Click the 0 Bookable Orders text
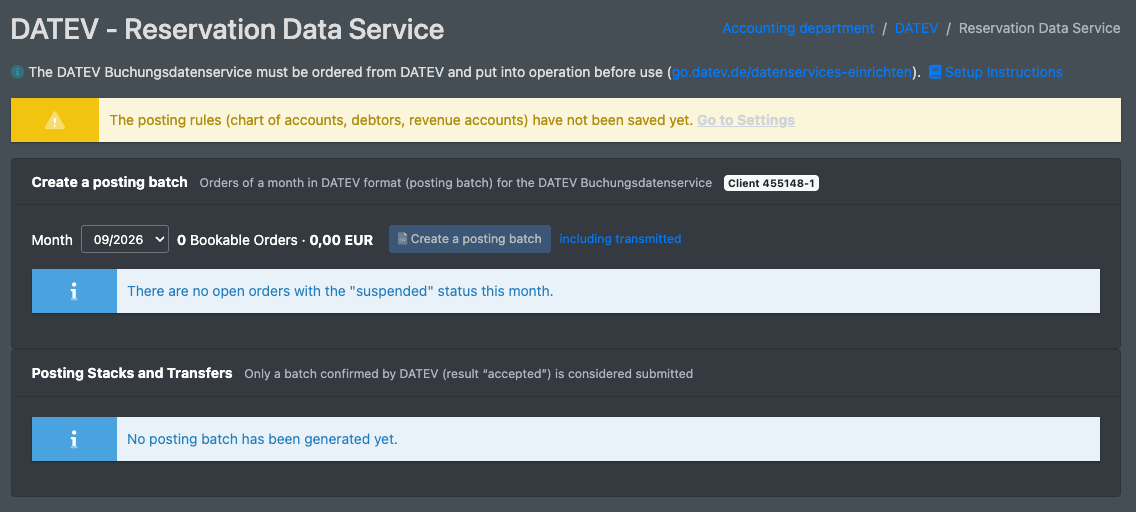Image resolution: width=1136 pixels, height=512 pixels. pyautogui.click(x=237, y=240)
